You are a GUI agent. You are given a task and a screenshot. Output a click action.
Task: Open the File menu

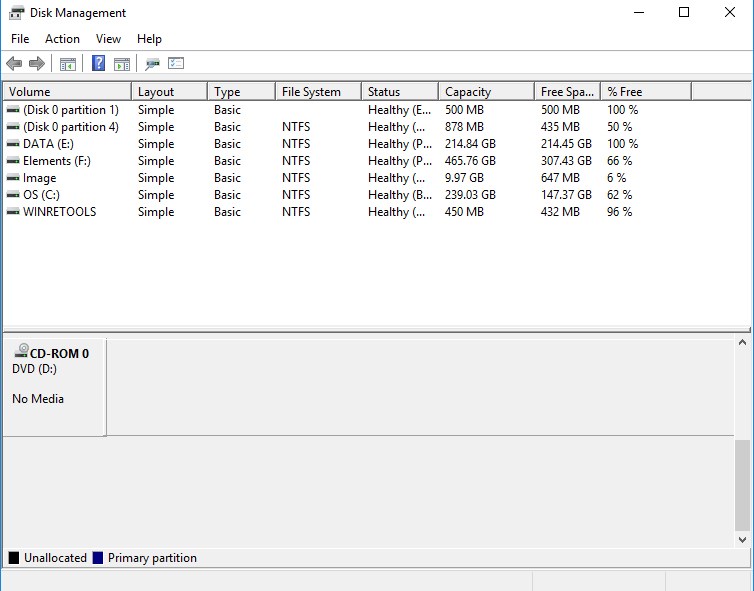click(x=20, y=39)
